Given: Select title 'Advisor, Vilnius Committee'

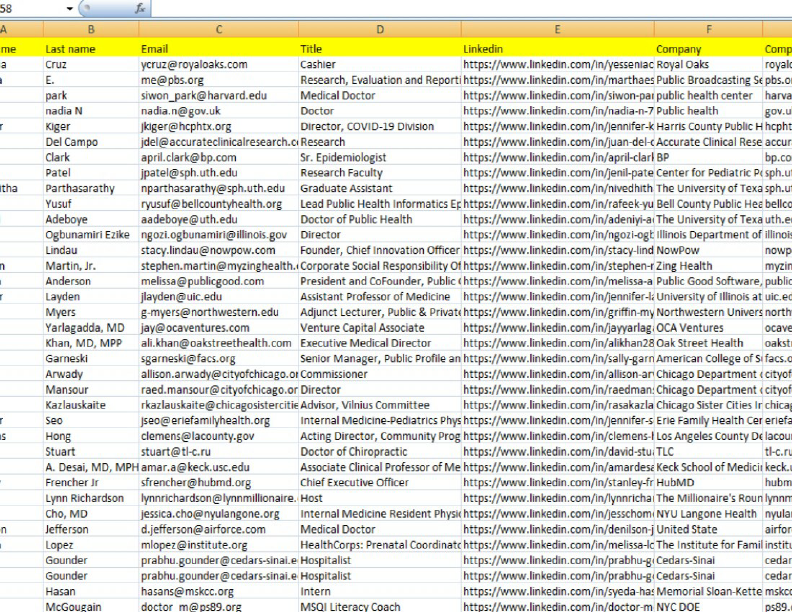Looking at the screenshot, I should [380, 405].
